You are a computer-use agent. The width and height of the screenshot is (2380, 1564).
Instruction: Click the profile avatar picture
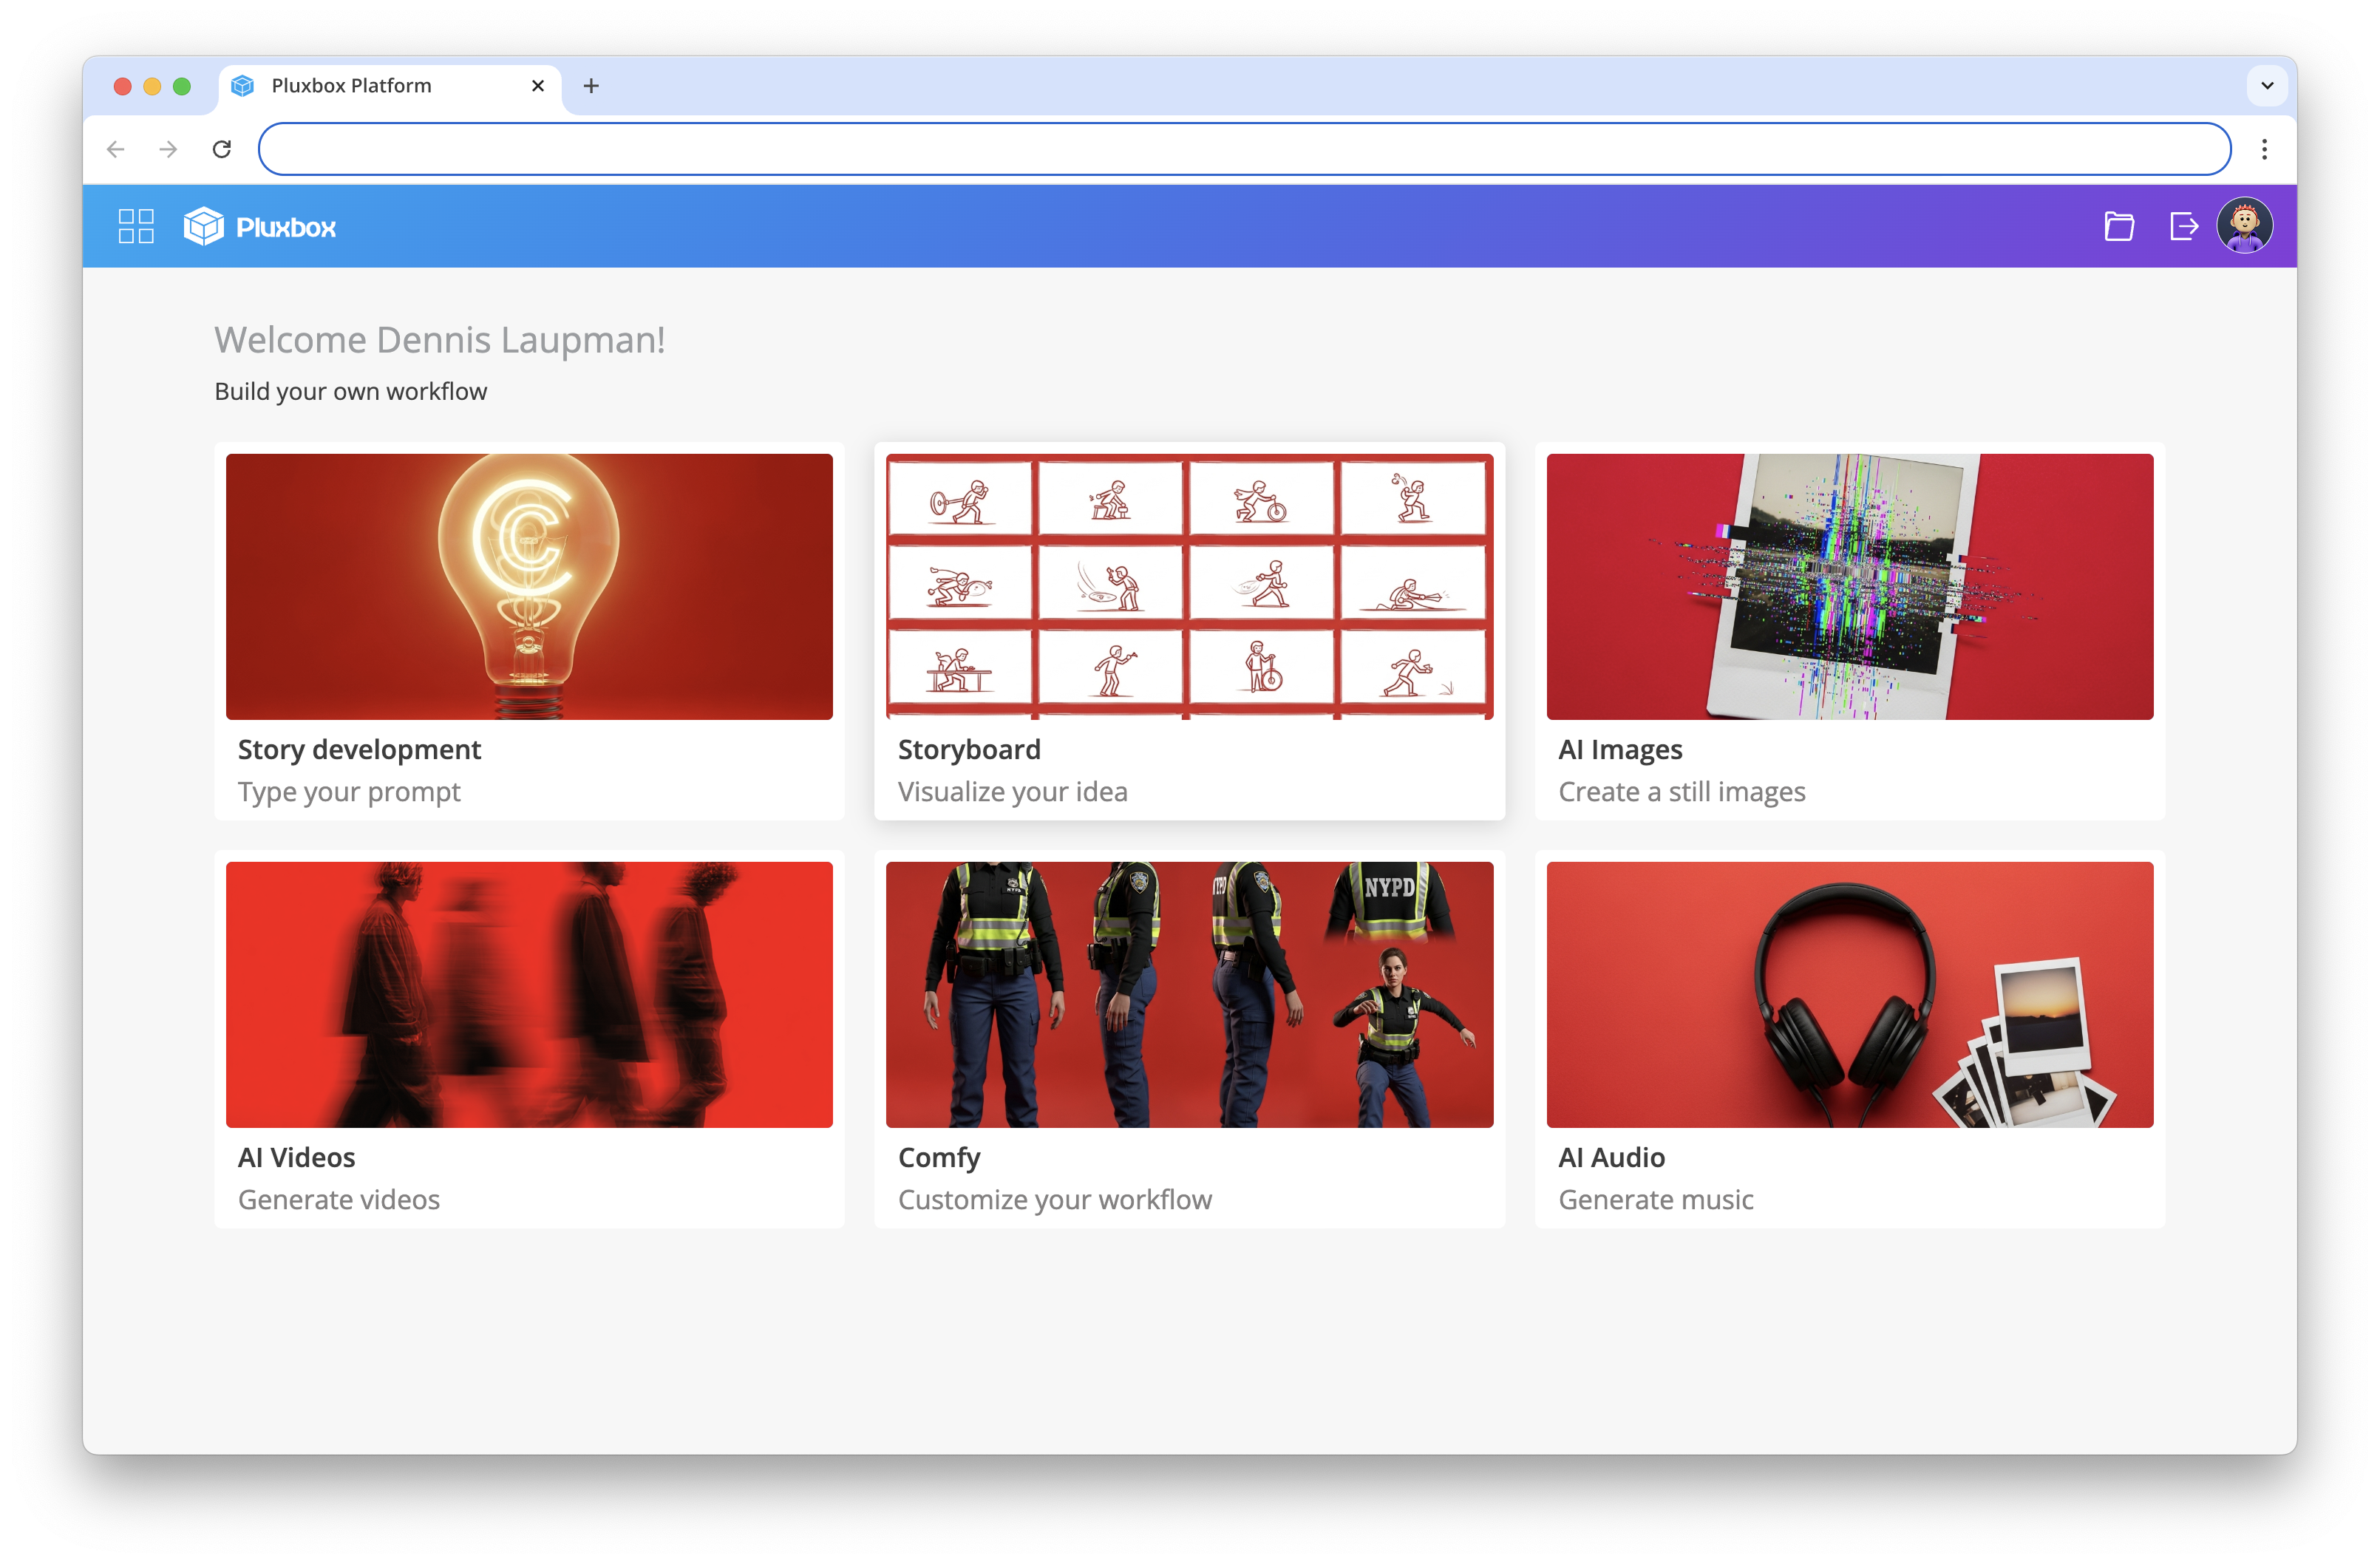tap(2245, 225)
